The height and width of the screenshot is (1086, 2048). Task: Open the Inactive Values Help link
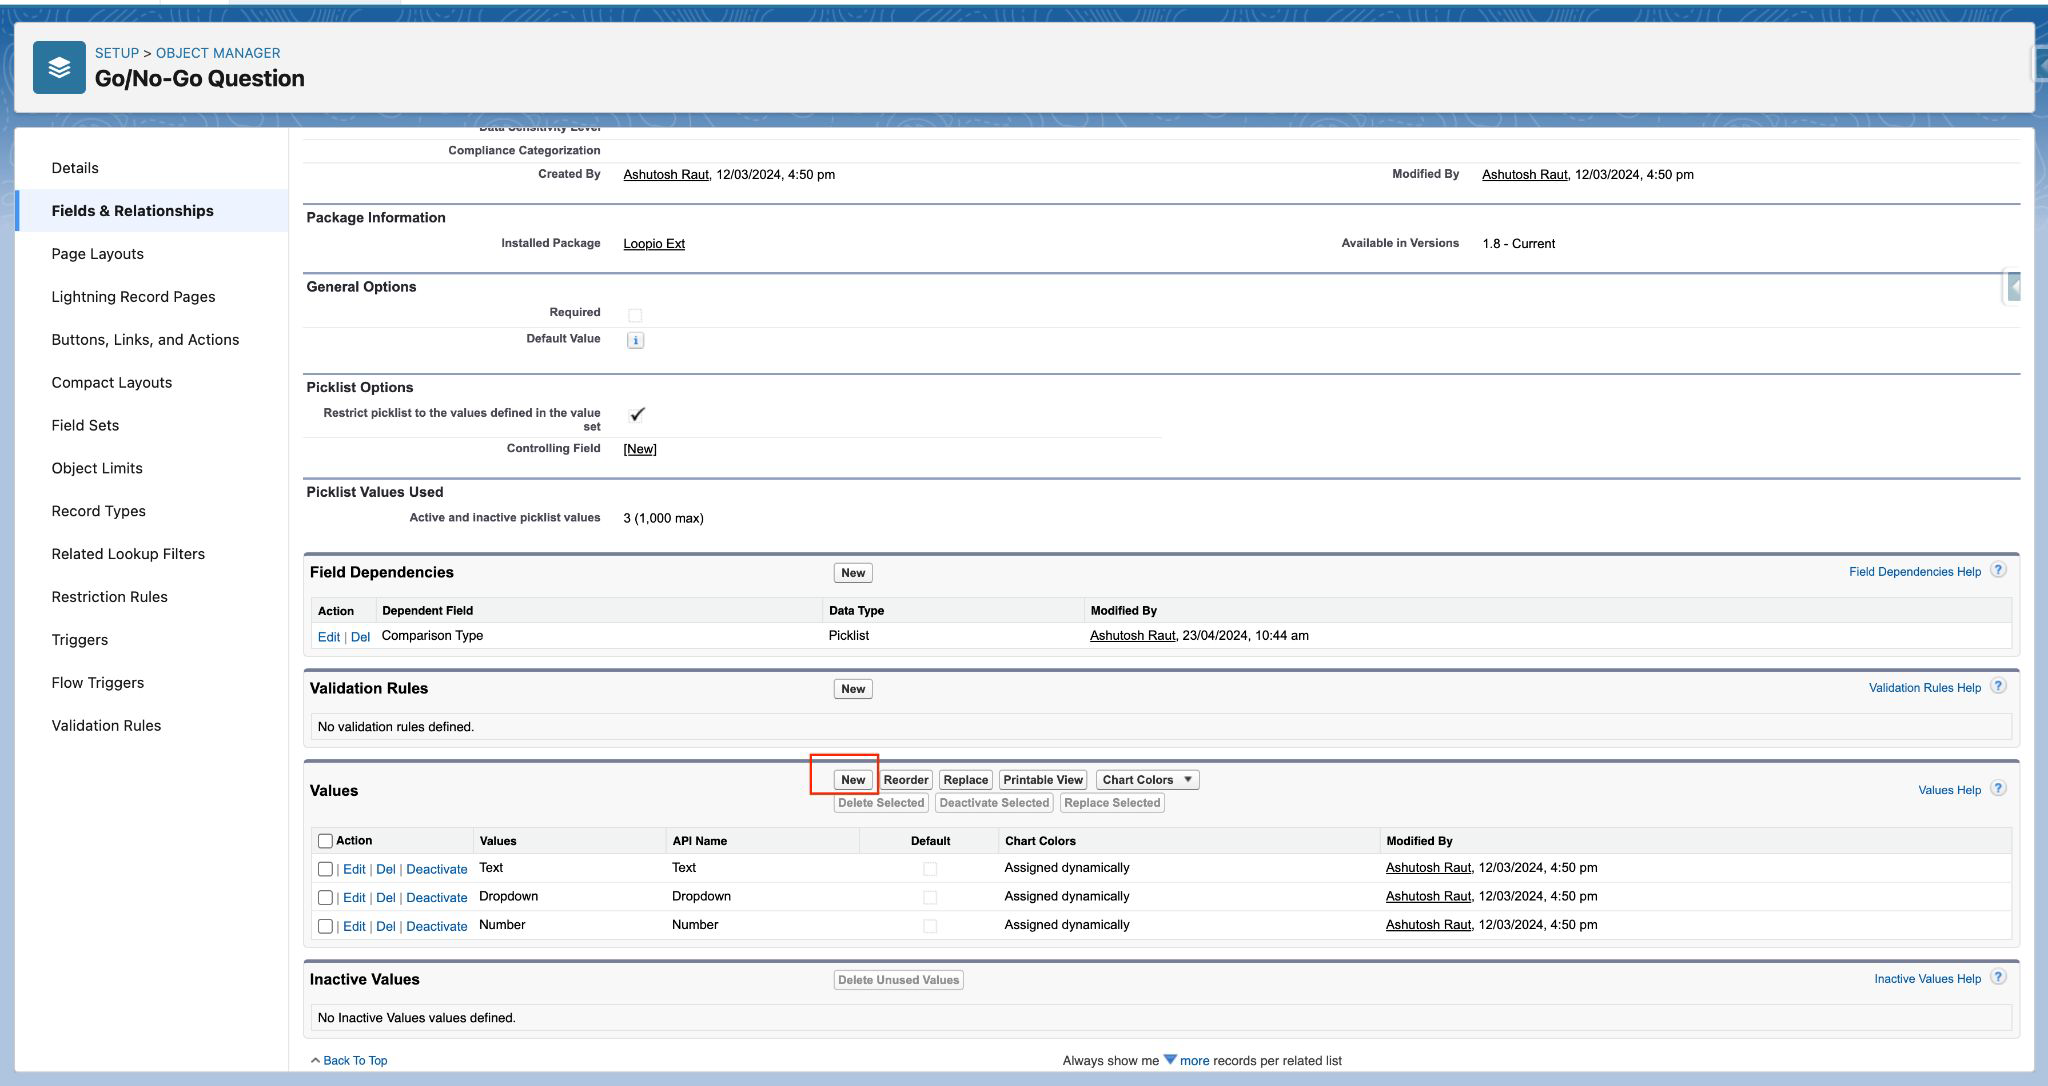pyautogui.click(x=1927, y=979)
